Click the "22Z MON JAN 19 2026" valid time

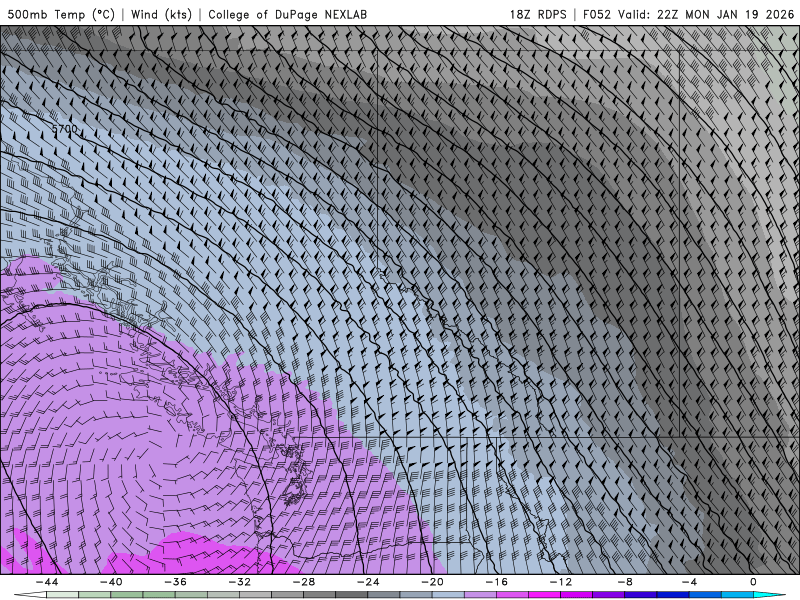click(x=725, y=14)
